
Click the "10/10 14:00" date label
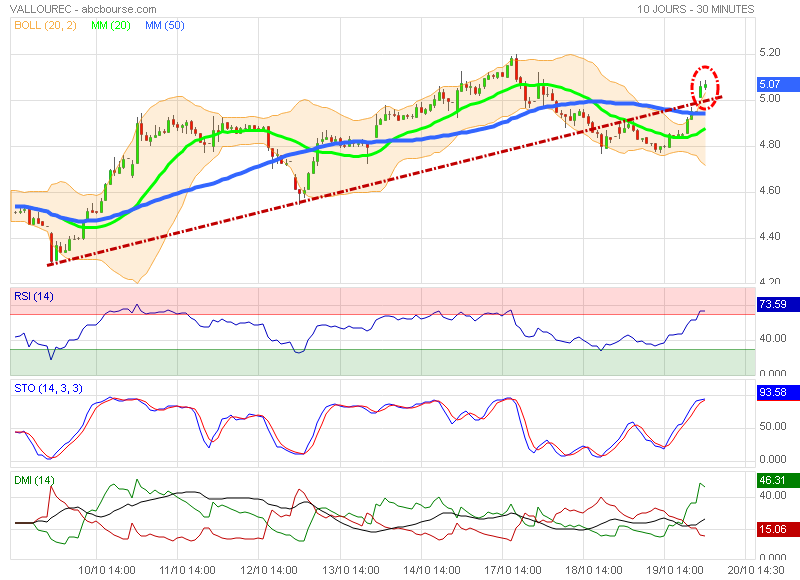(107, 570)
